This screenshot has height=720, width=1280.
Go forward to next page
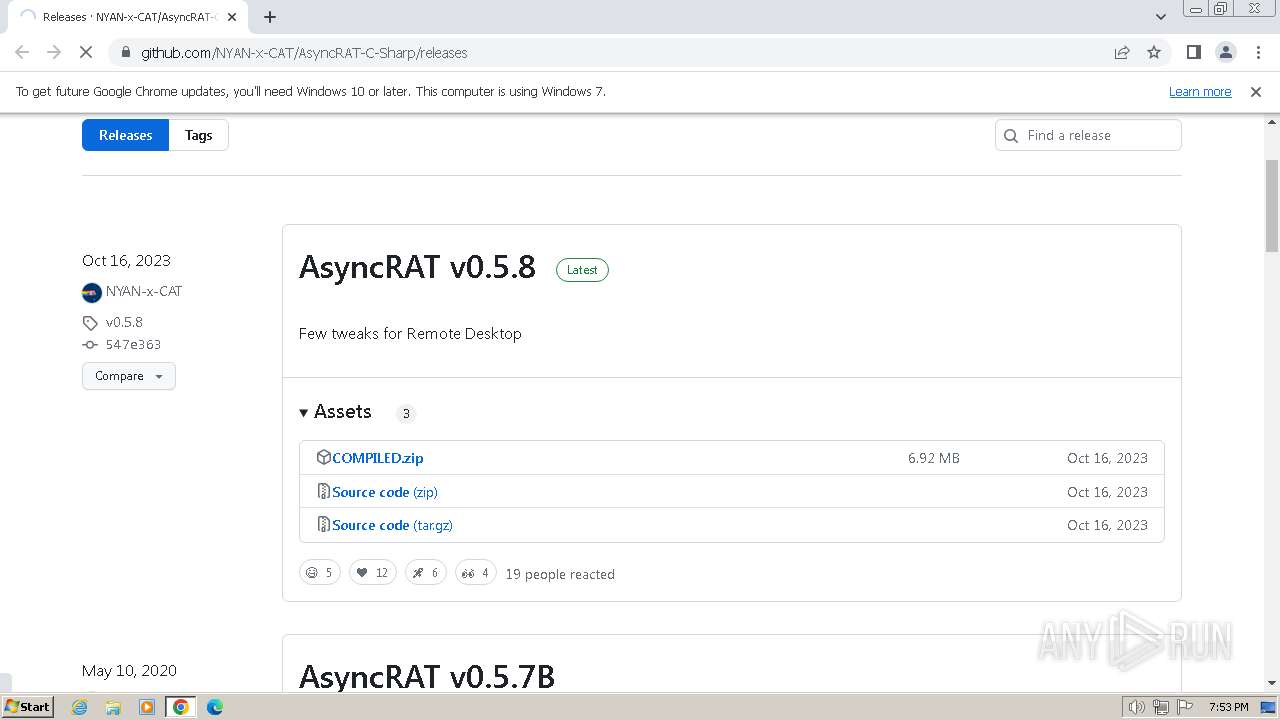tap(54, 52)
